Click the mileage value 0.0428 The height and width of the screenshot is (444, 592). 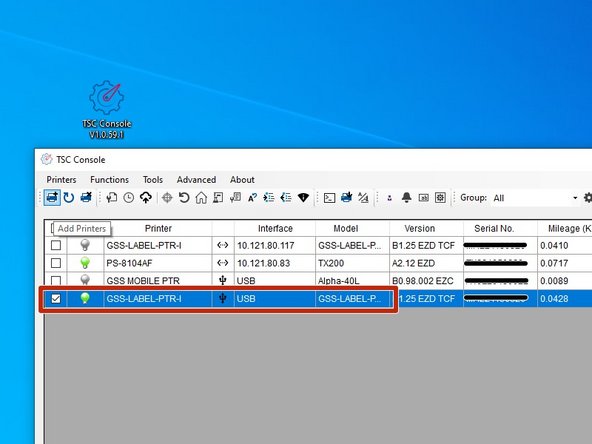(554, 299)
